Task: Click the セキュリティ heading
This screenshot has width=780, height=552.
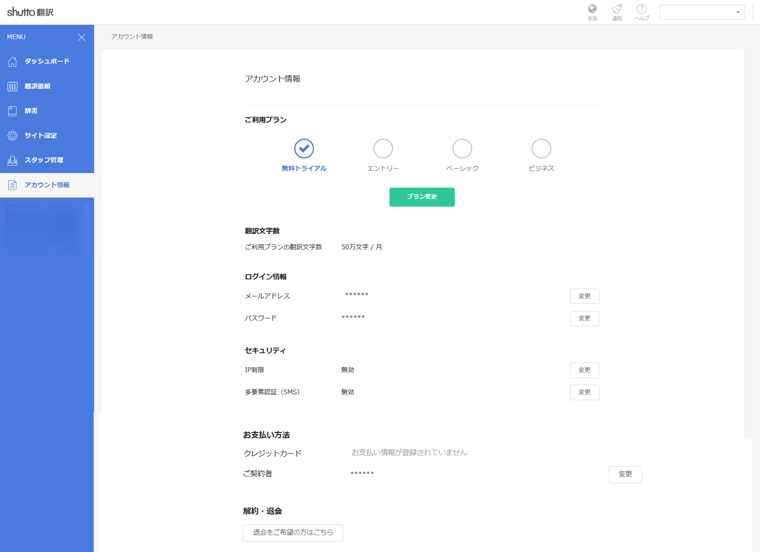Action: pos(265,351)
